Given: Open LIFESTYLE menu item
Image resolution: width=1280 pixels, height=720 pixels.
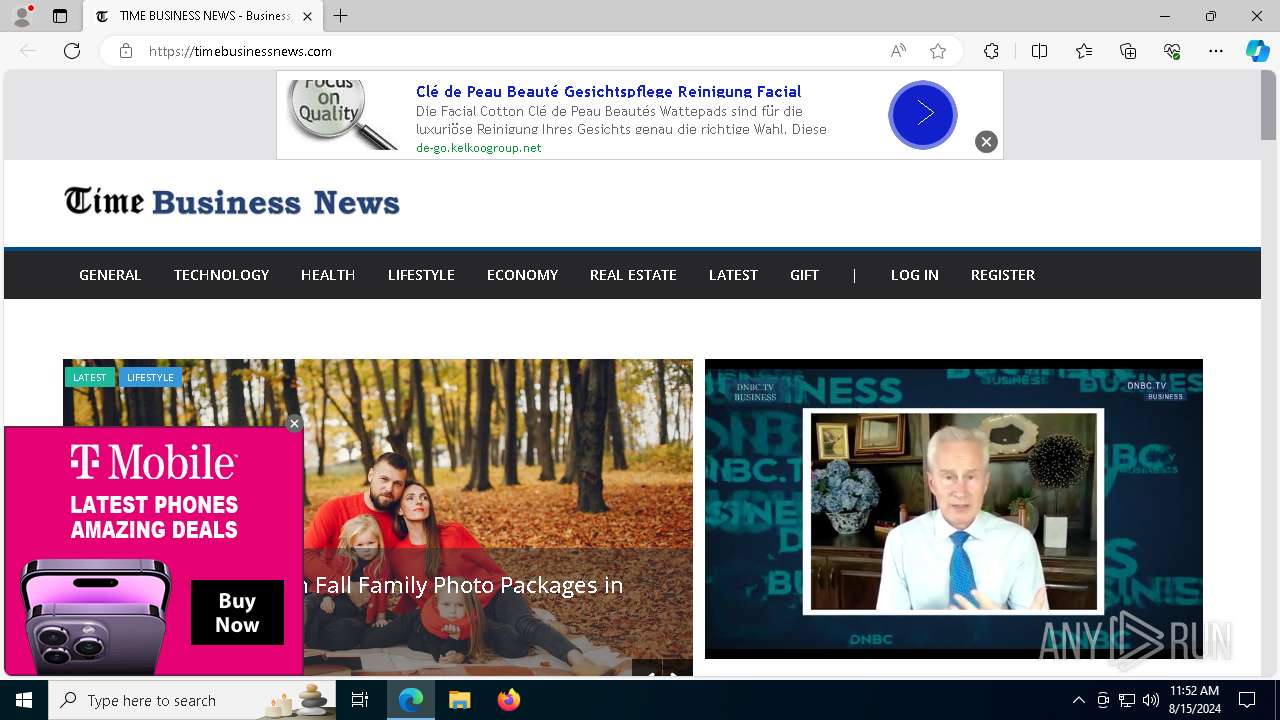Looking at the screenshot, I should point(421,275).
